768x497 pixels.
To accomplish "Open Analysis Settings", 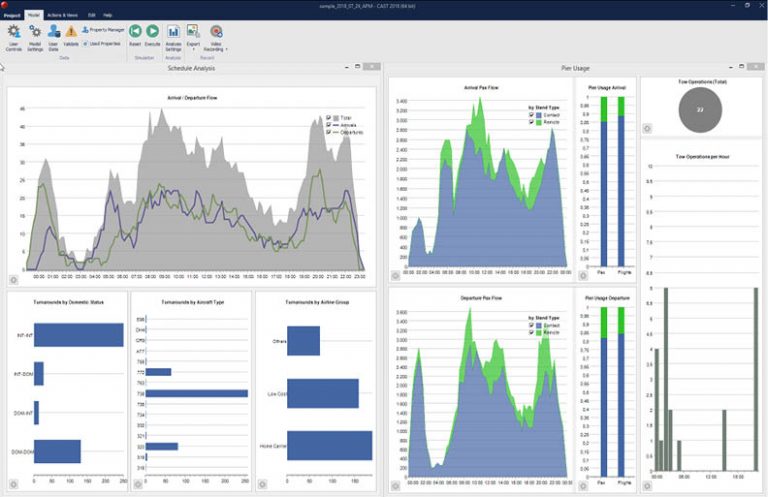I will pyautogui.click(x=173, y=36).
